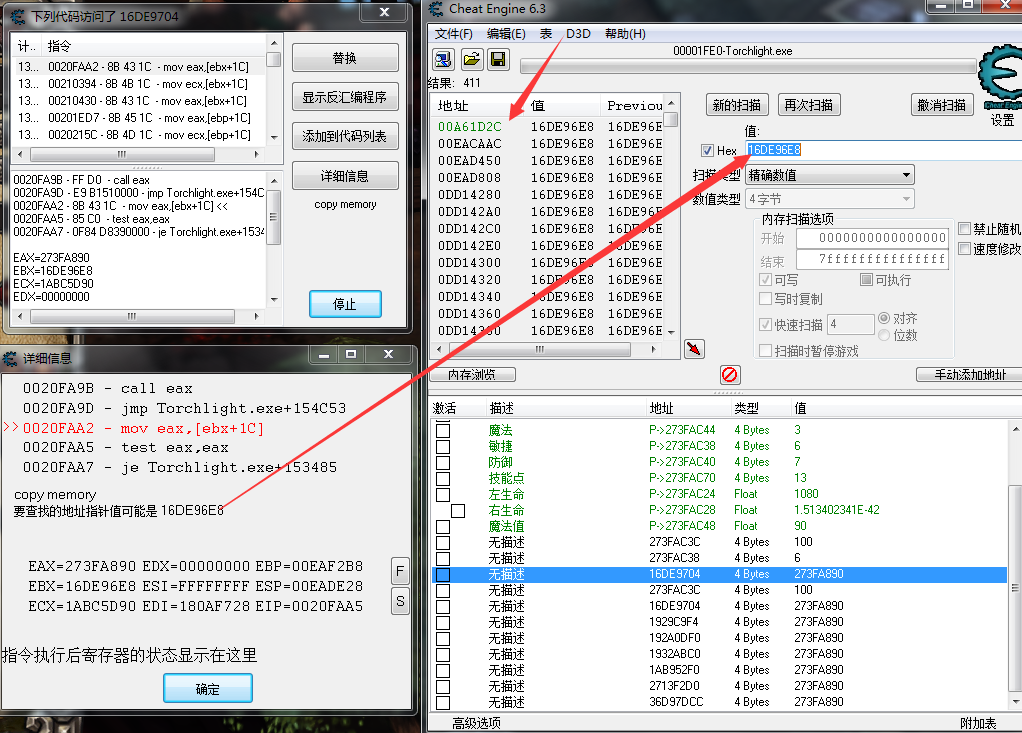Activate the 魔法 row checkbox
This screenshot has height=733, width=1022.
point(443,430)
